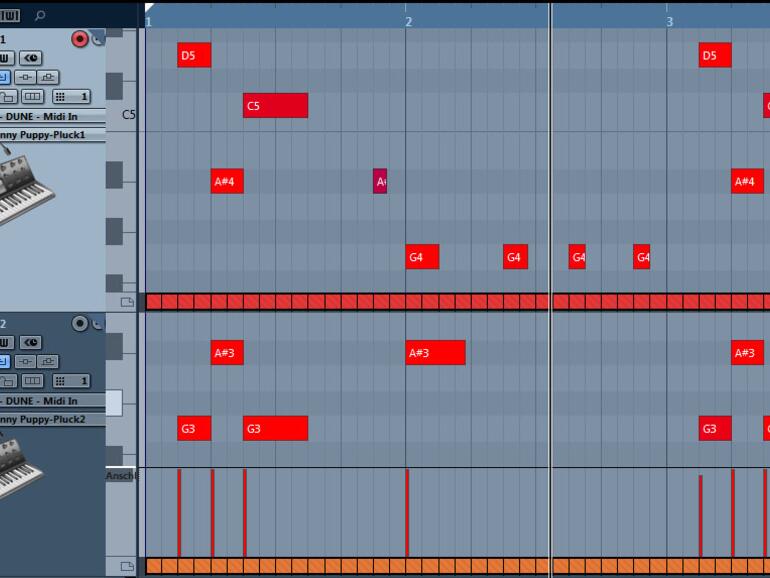Click the synthesizer picture on track 1

point(26,189)
